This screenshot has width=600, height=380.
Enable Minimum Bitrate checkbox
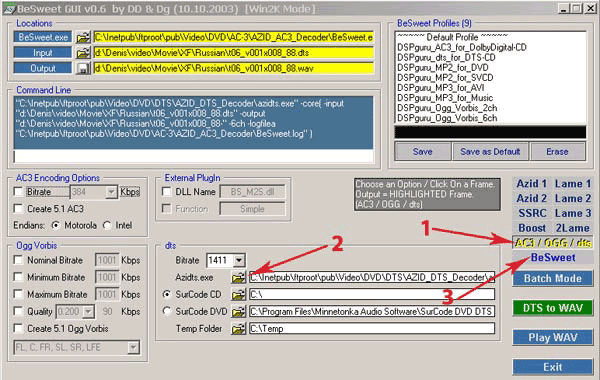tap(18, 277)
